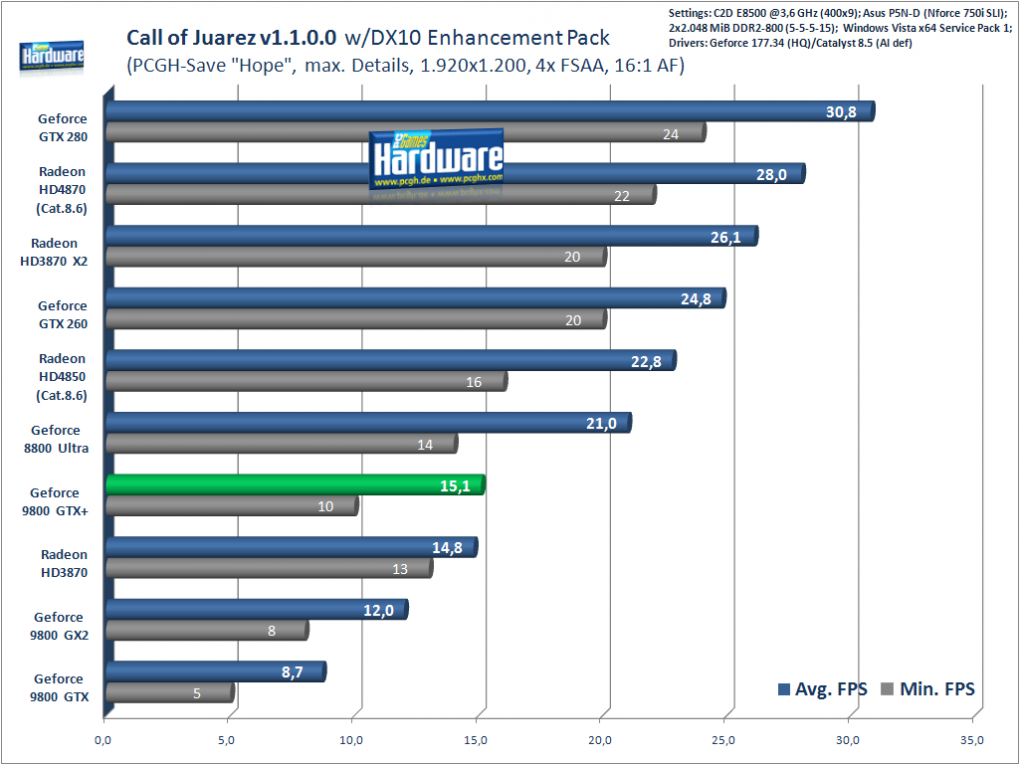Click the 24 minimum FPS value
The width and height of the screenshot is (1020, 765).
[671, 134]
